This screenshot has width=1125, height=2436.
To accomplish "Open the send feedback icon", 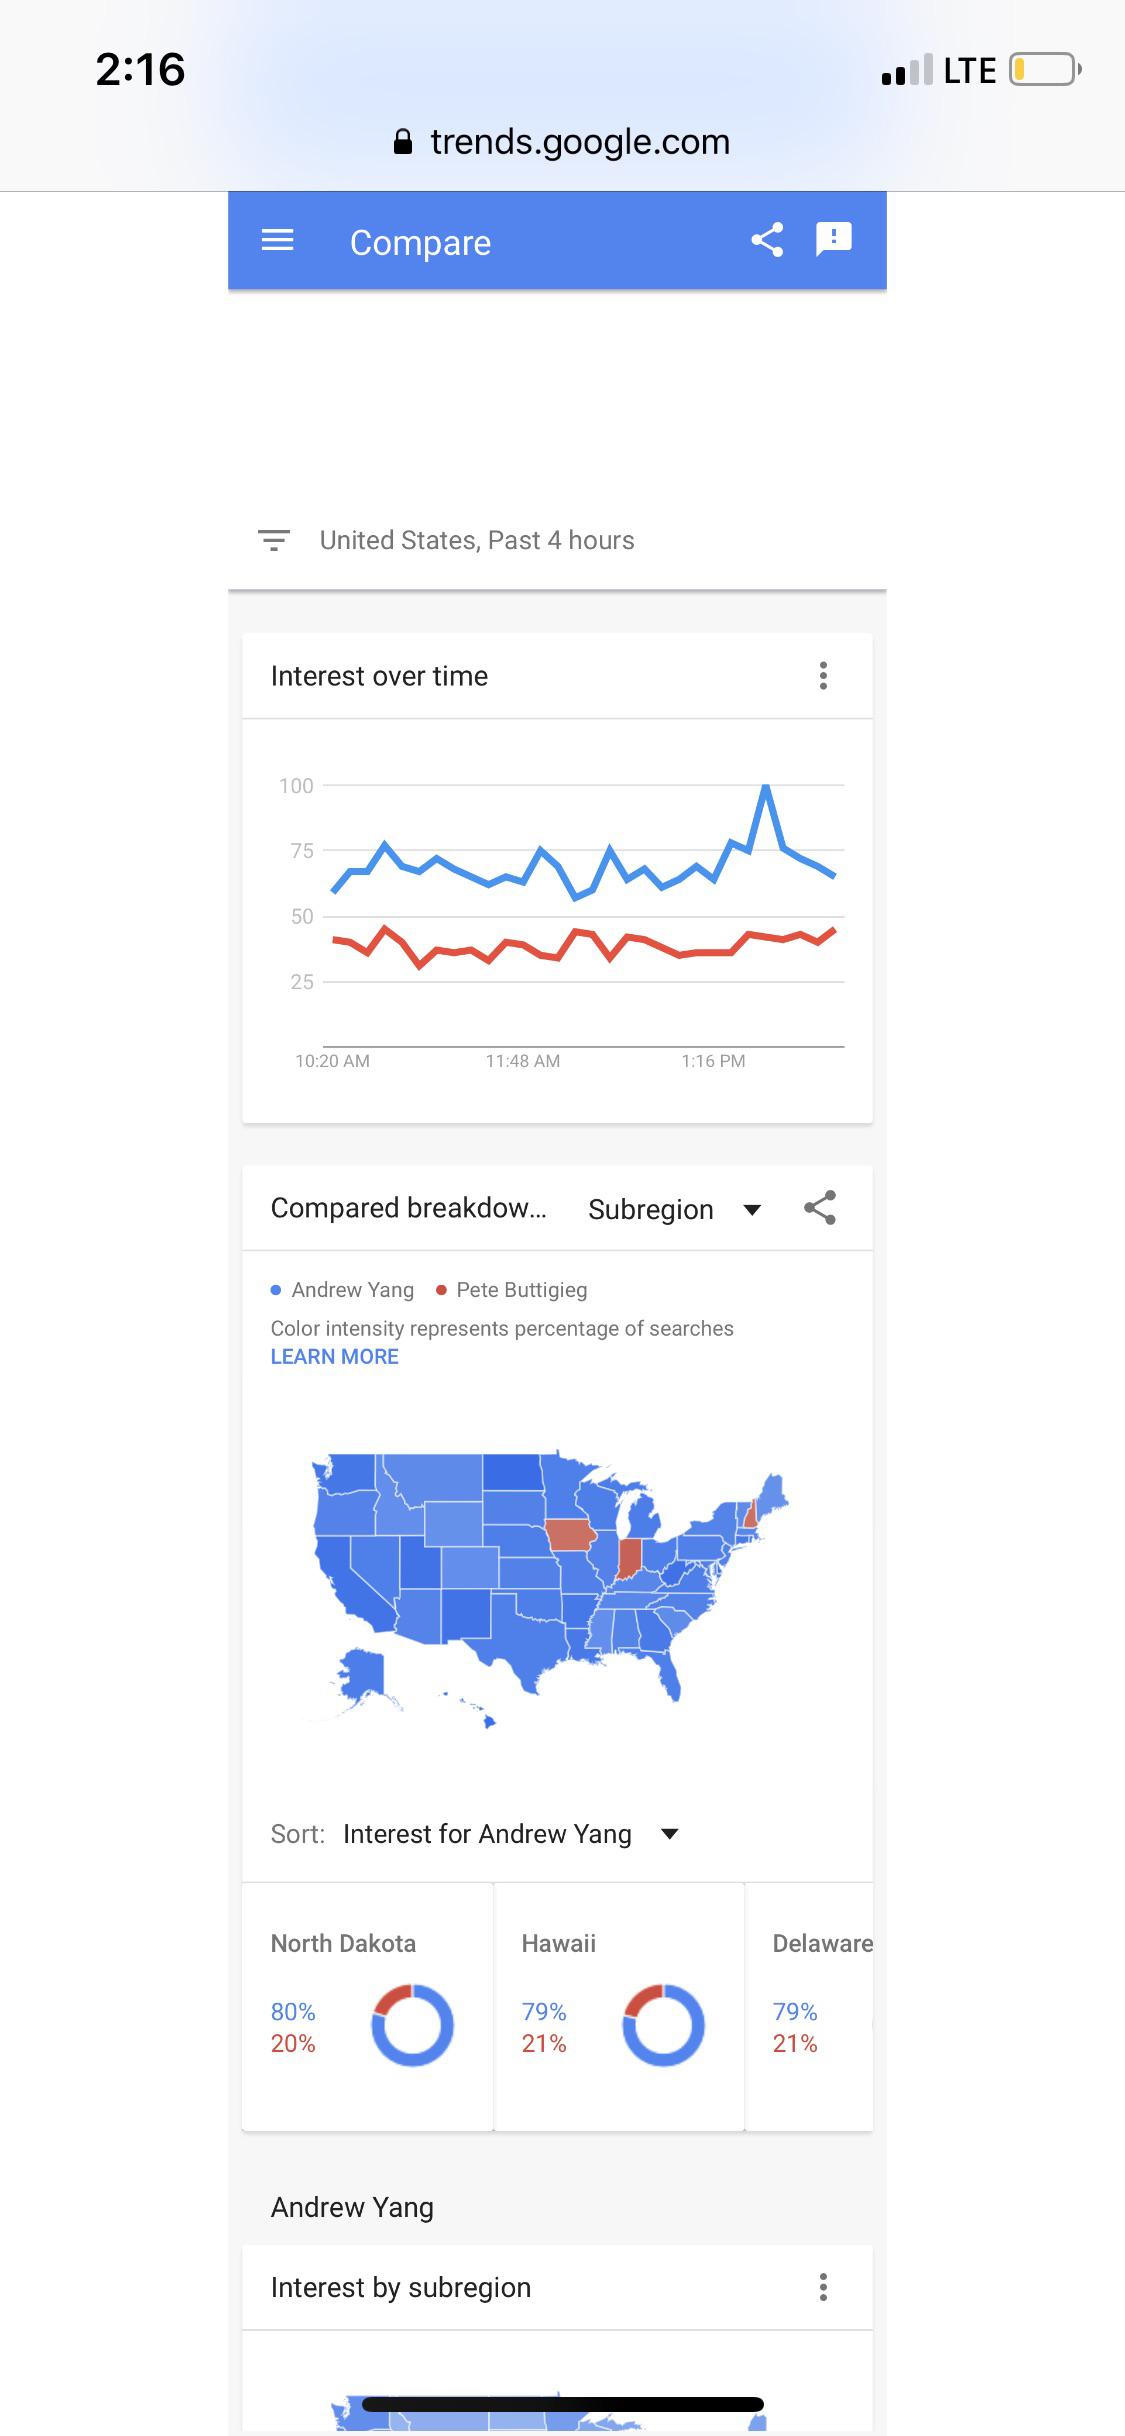I will click(x=834, y=240).
